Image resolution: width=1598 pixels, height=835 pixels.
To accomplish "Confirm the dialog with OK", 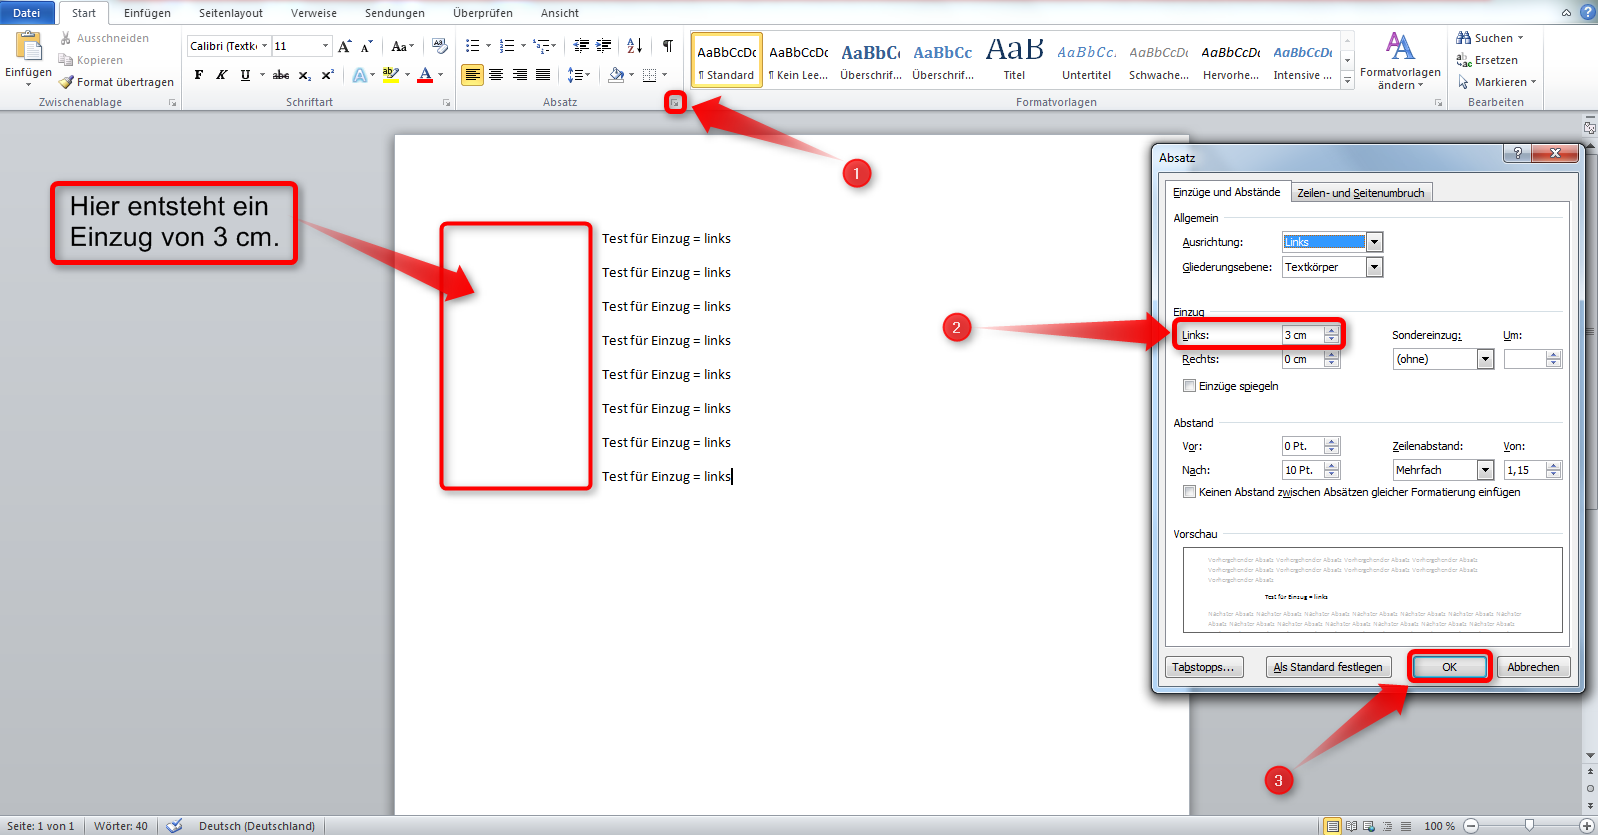I will pyautogui.click(x=1449, y=667).
